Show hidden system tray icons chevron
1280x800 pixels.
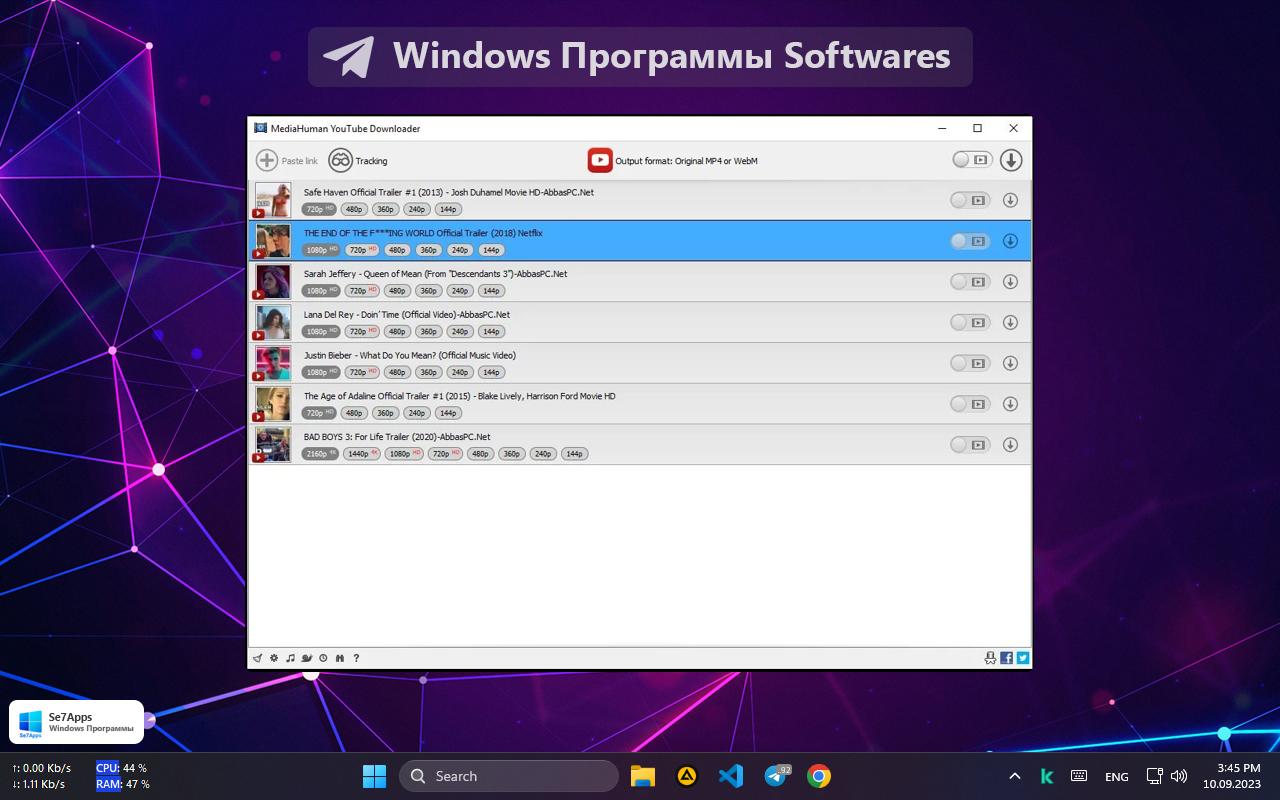(x=1014, y=776)
